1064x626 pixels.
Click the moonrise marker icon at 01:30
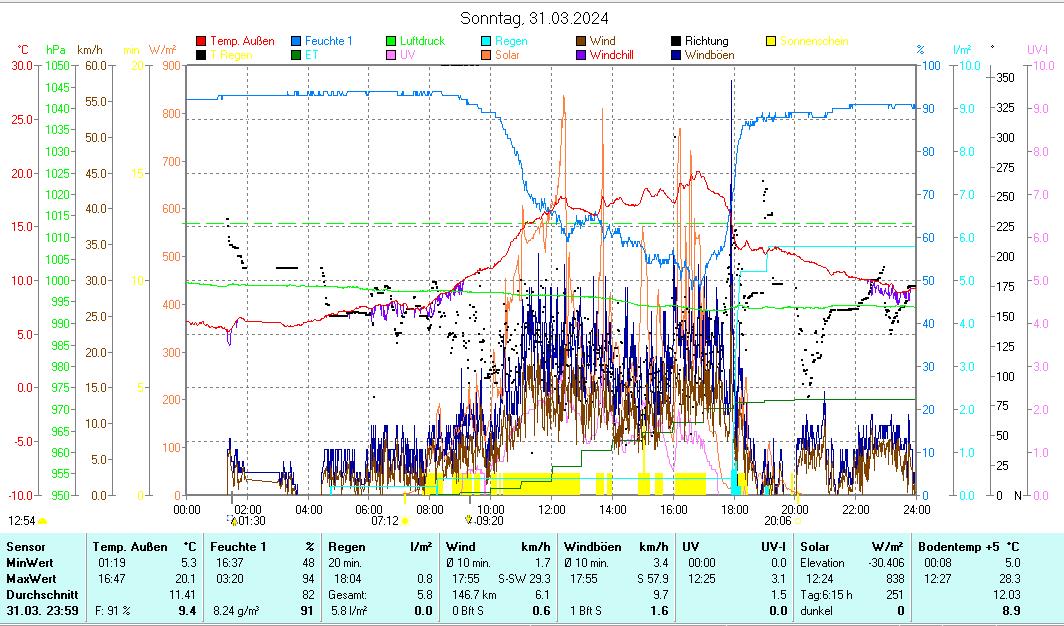click(x=234, y=521)
